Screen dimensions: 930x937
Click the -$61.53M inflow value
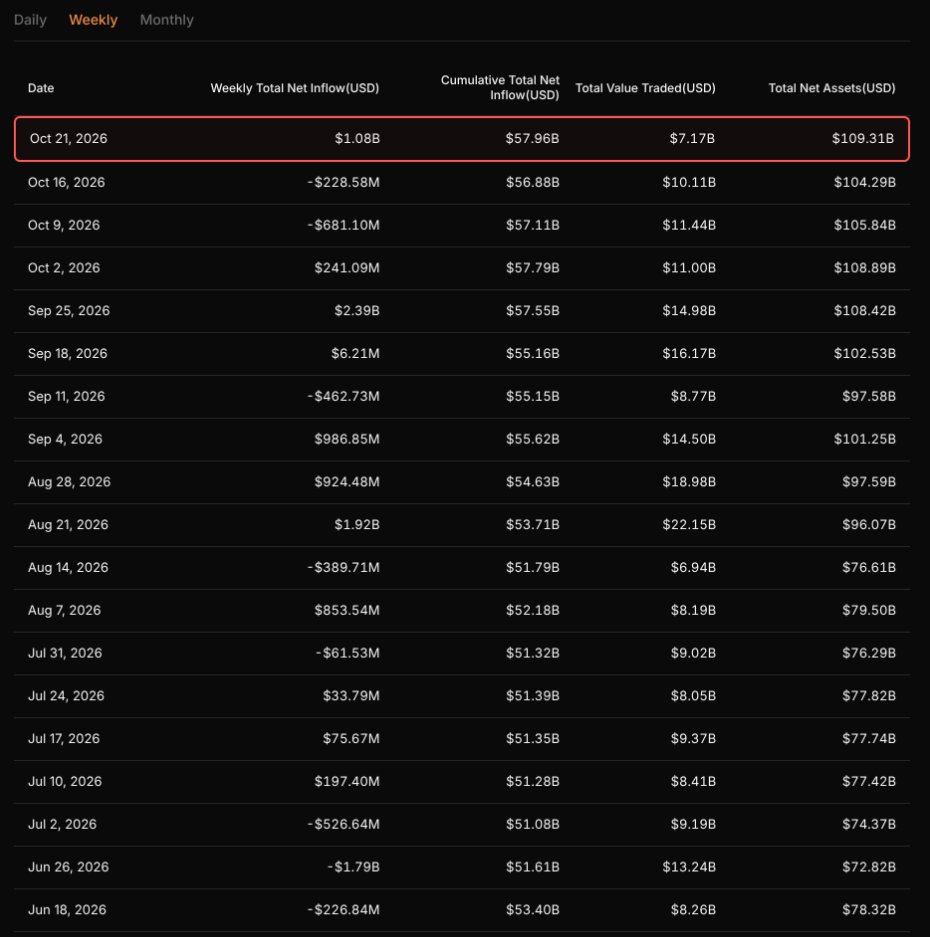coord(347,653)
